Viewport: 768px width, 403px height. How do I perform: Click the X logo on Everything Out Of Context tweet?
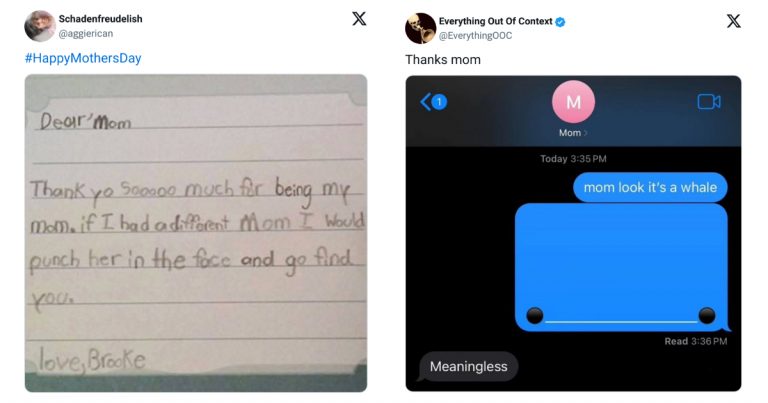pyautogui.click(x=733, y=21)
